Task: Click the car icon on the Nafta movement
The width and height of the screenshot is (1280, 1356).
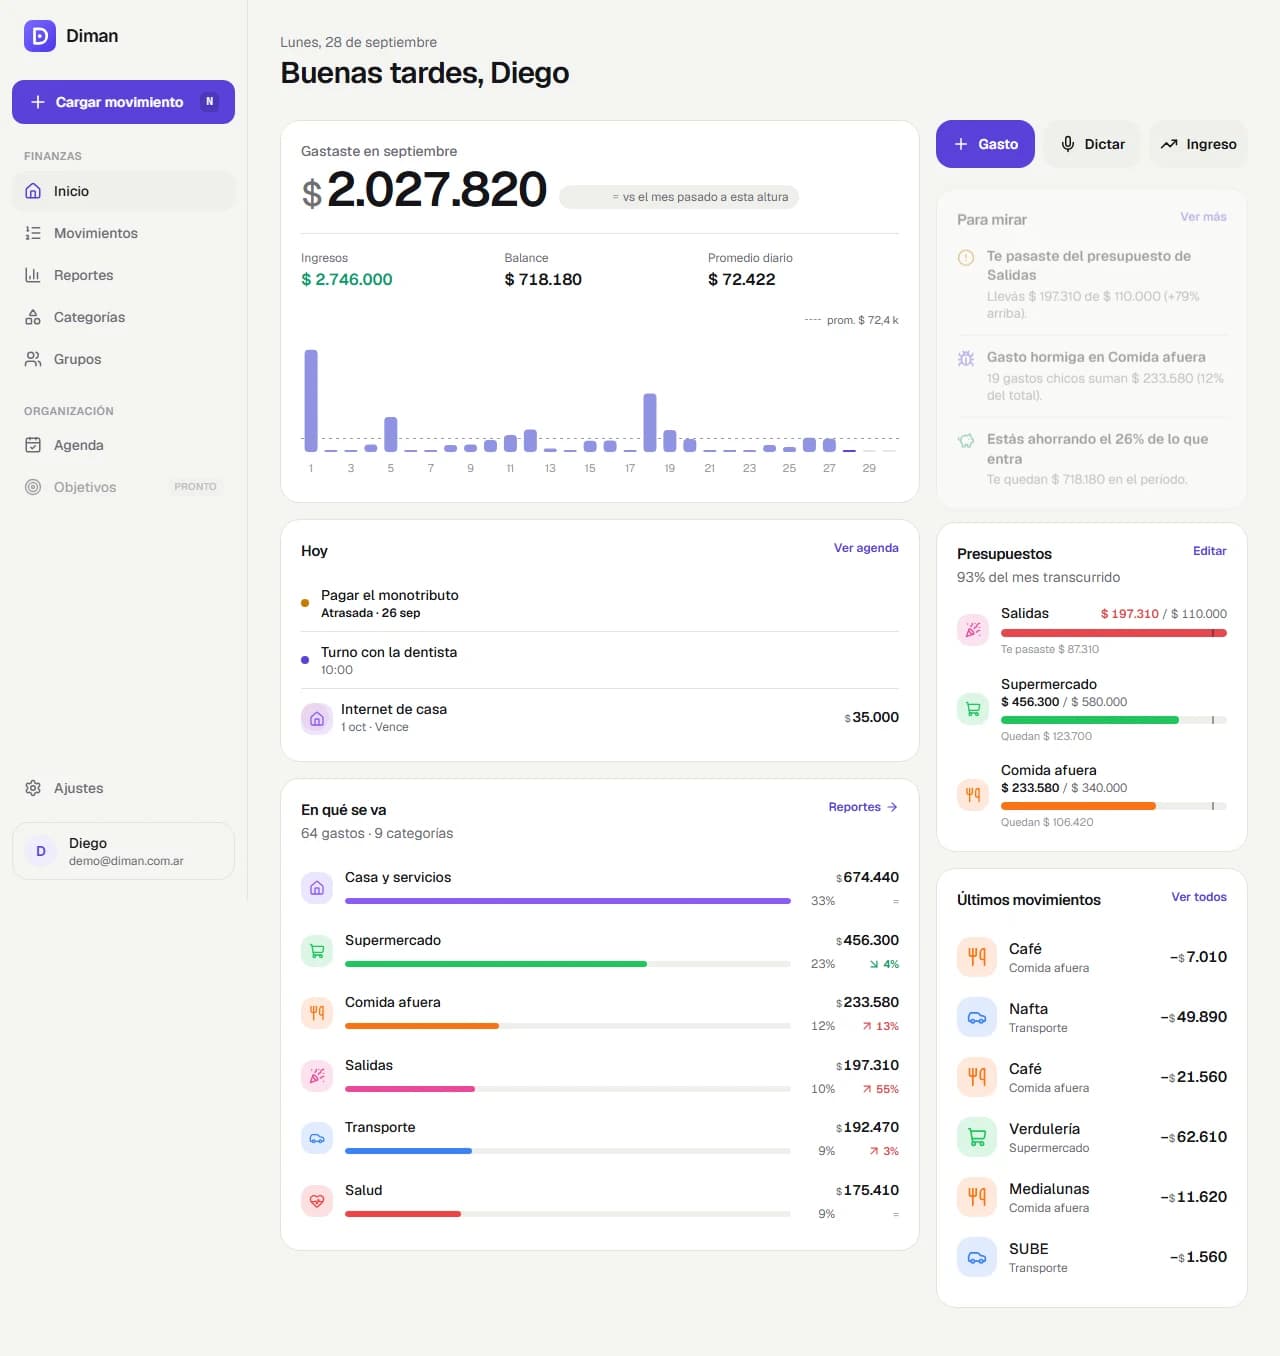Action: pos(977,1017)
